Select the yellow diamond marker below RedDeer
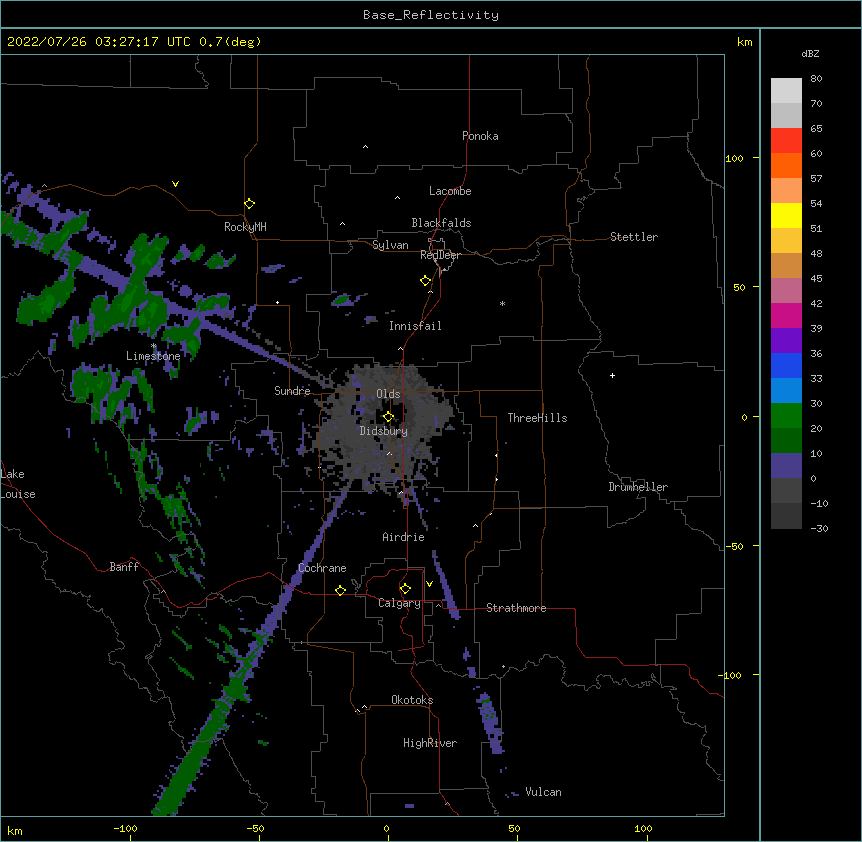The height and width of the screenshot is (842, 862). coord(426,281)
